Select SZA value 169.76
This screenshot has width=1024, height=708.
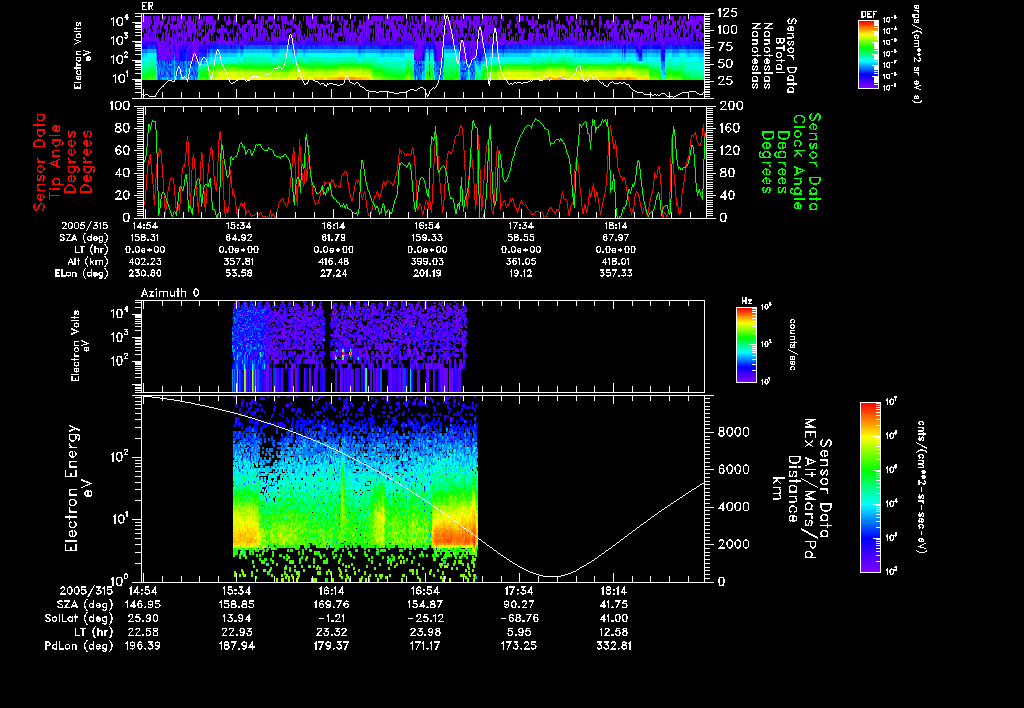(x=331, y=605)
